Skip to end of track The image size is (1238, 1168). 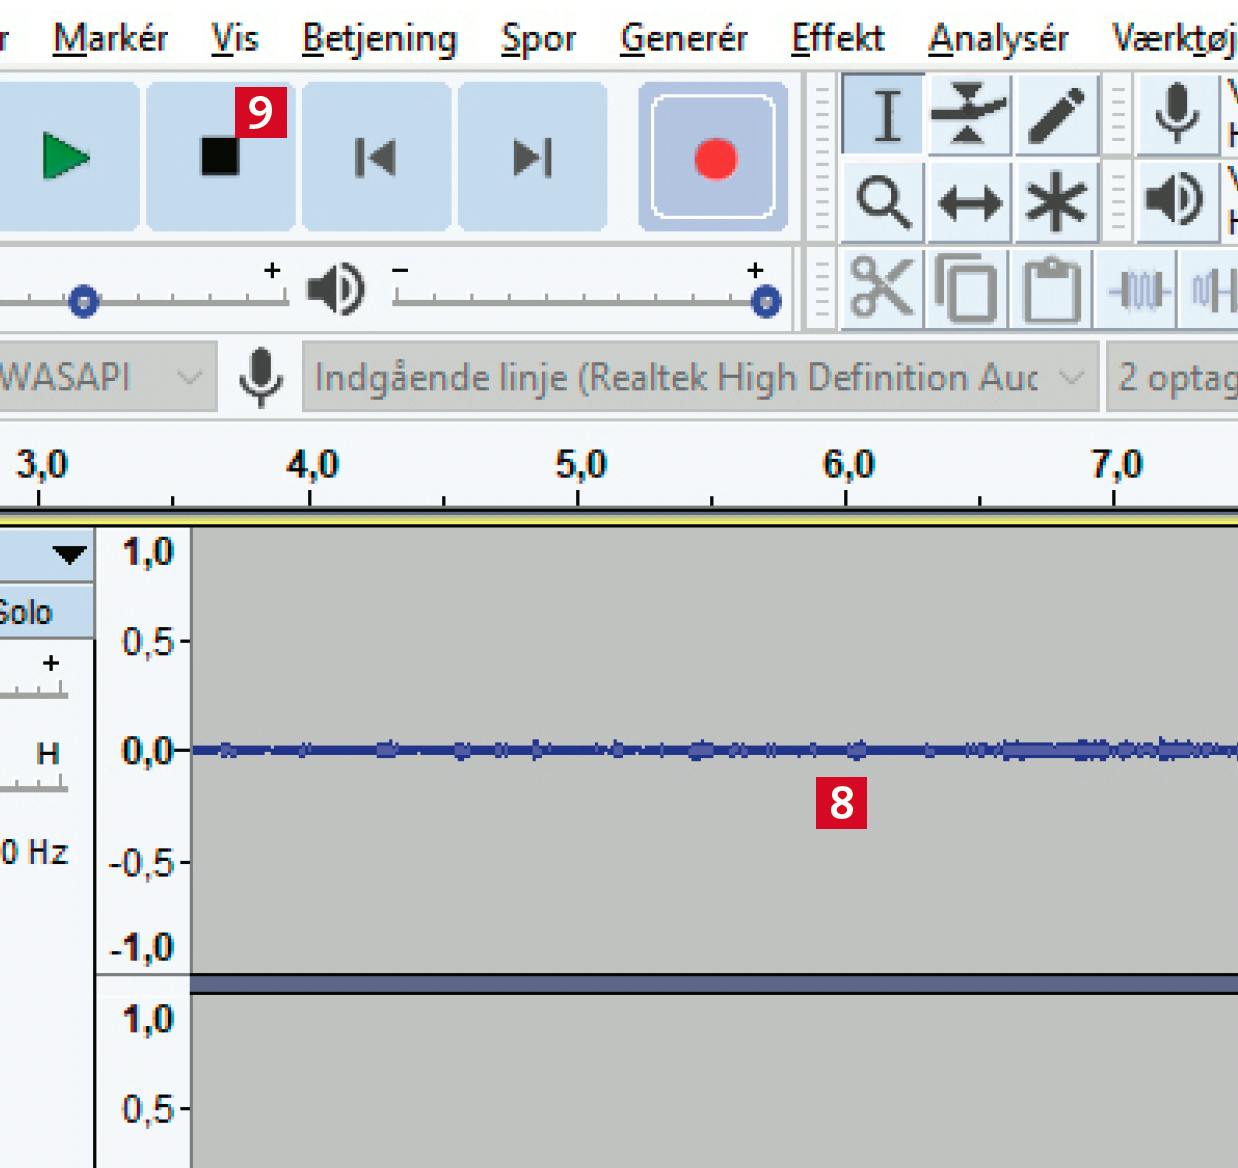532,157
